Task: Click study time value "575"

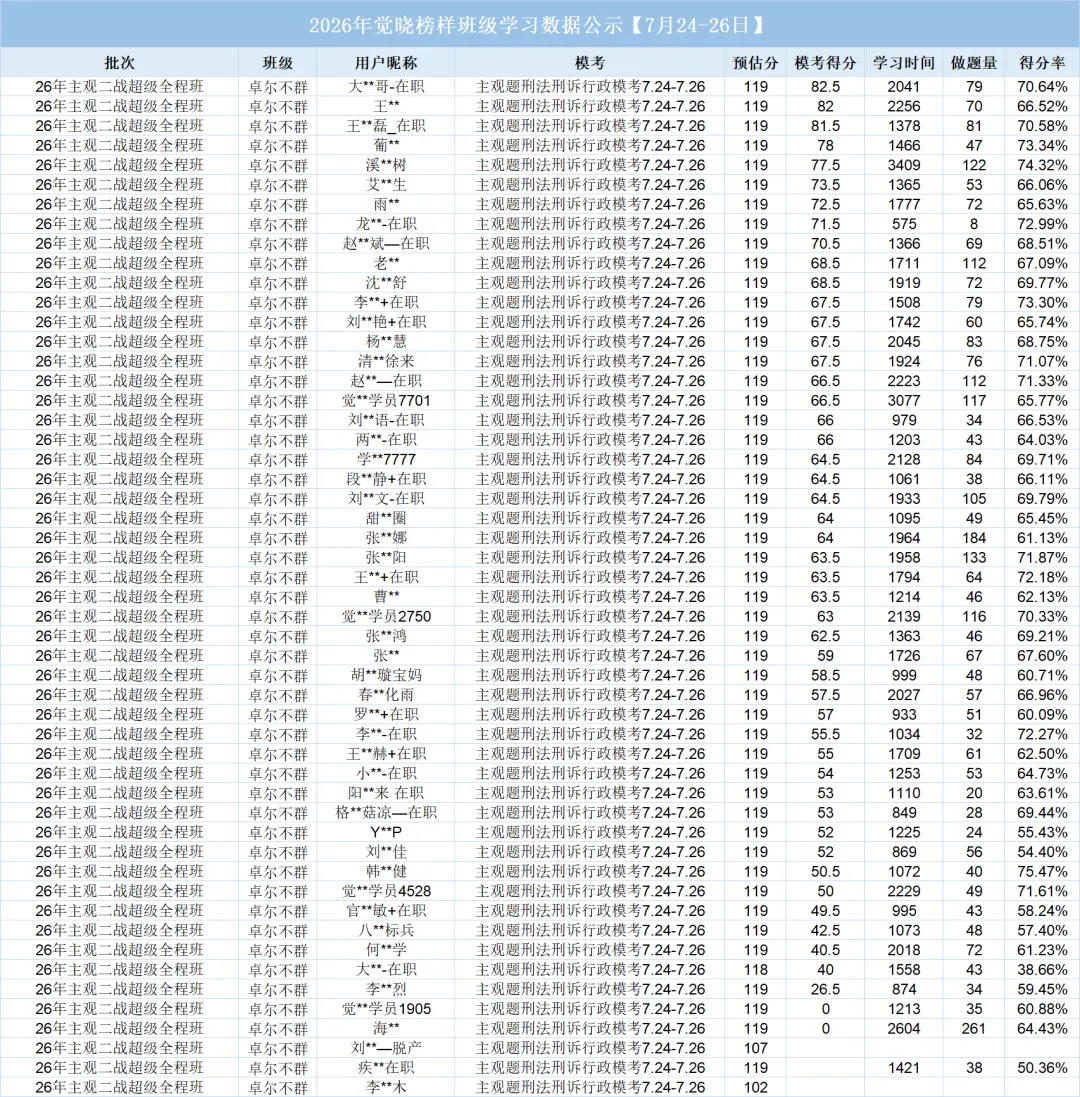Action: 904,224
